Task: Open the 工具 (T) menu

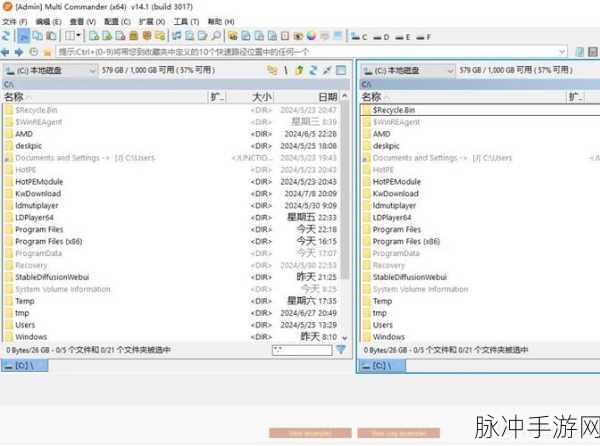Action: coord(186,21)
